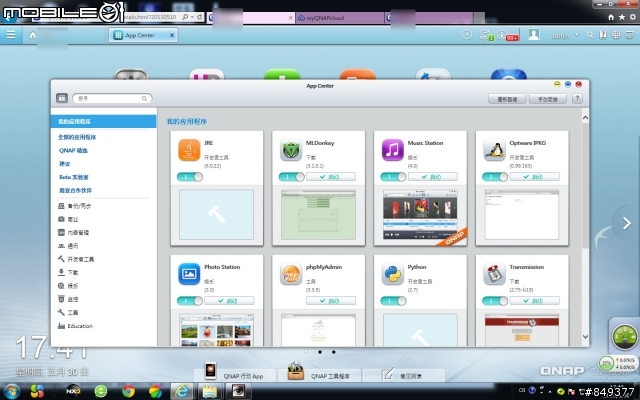This screenshot has width=640, height=400.
Task: Open QNAP utilities shortcut with toolbox icon
Action: tap(319, 371)
